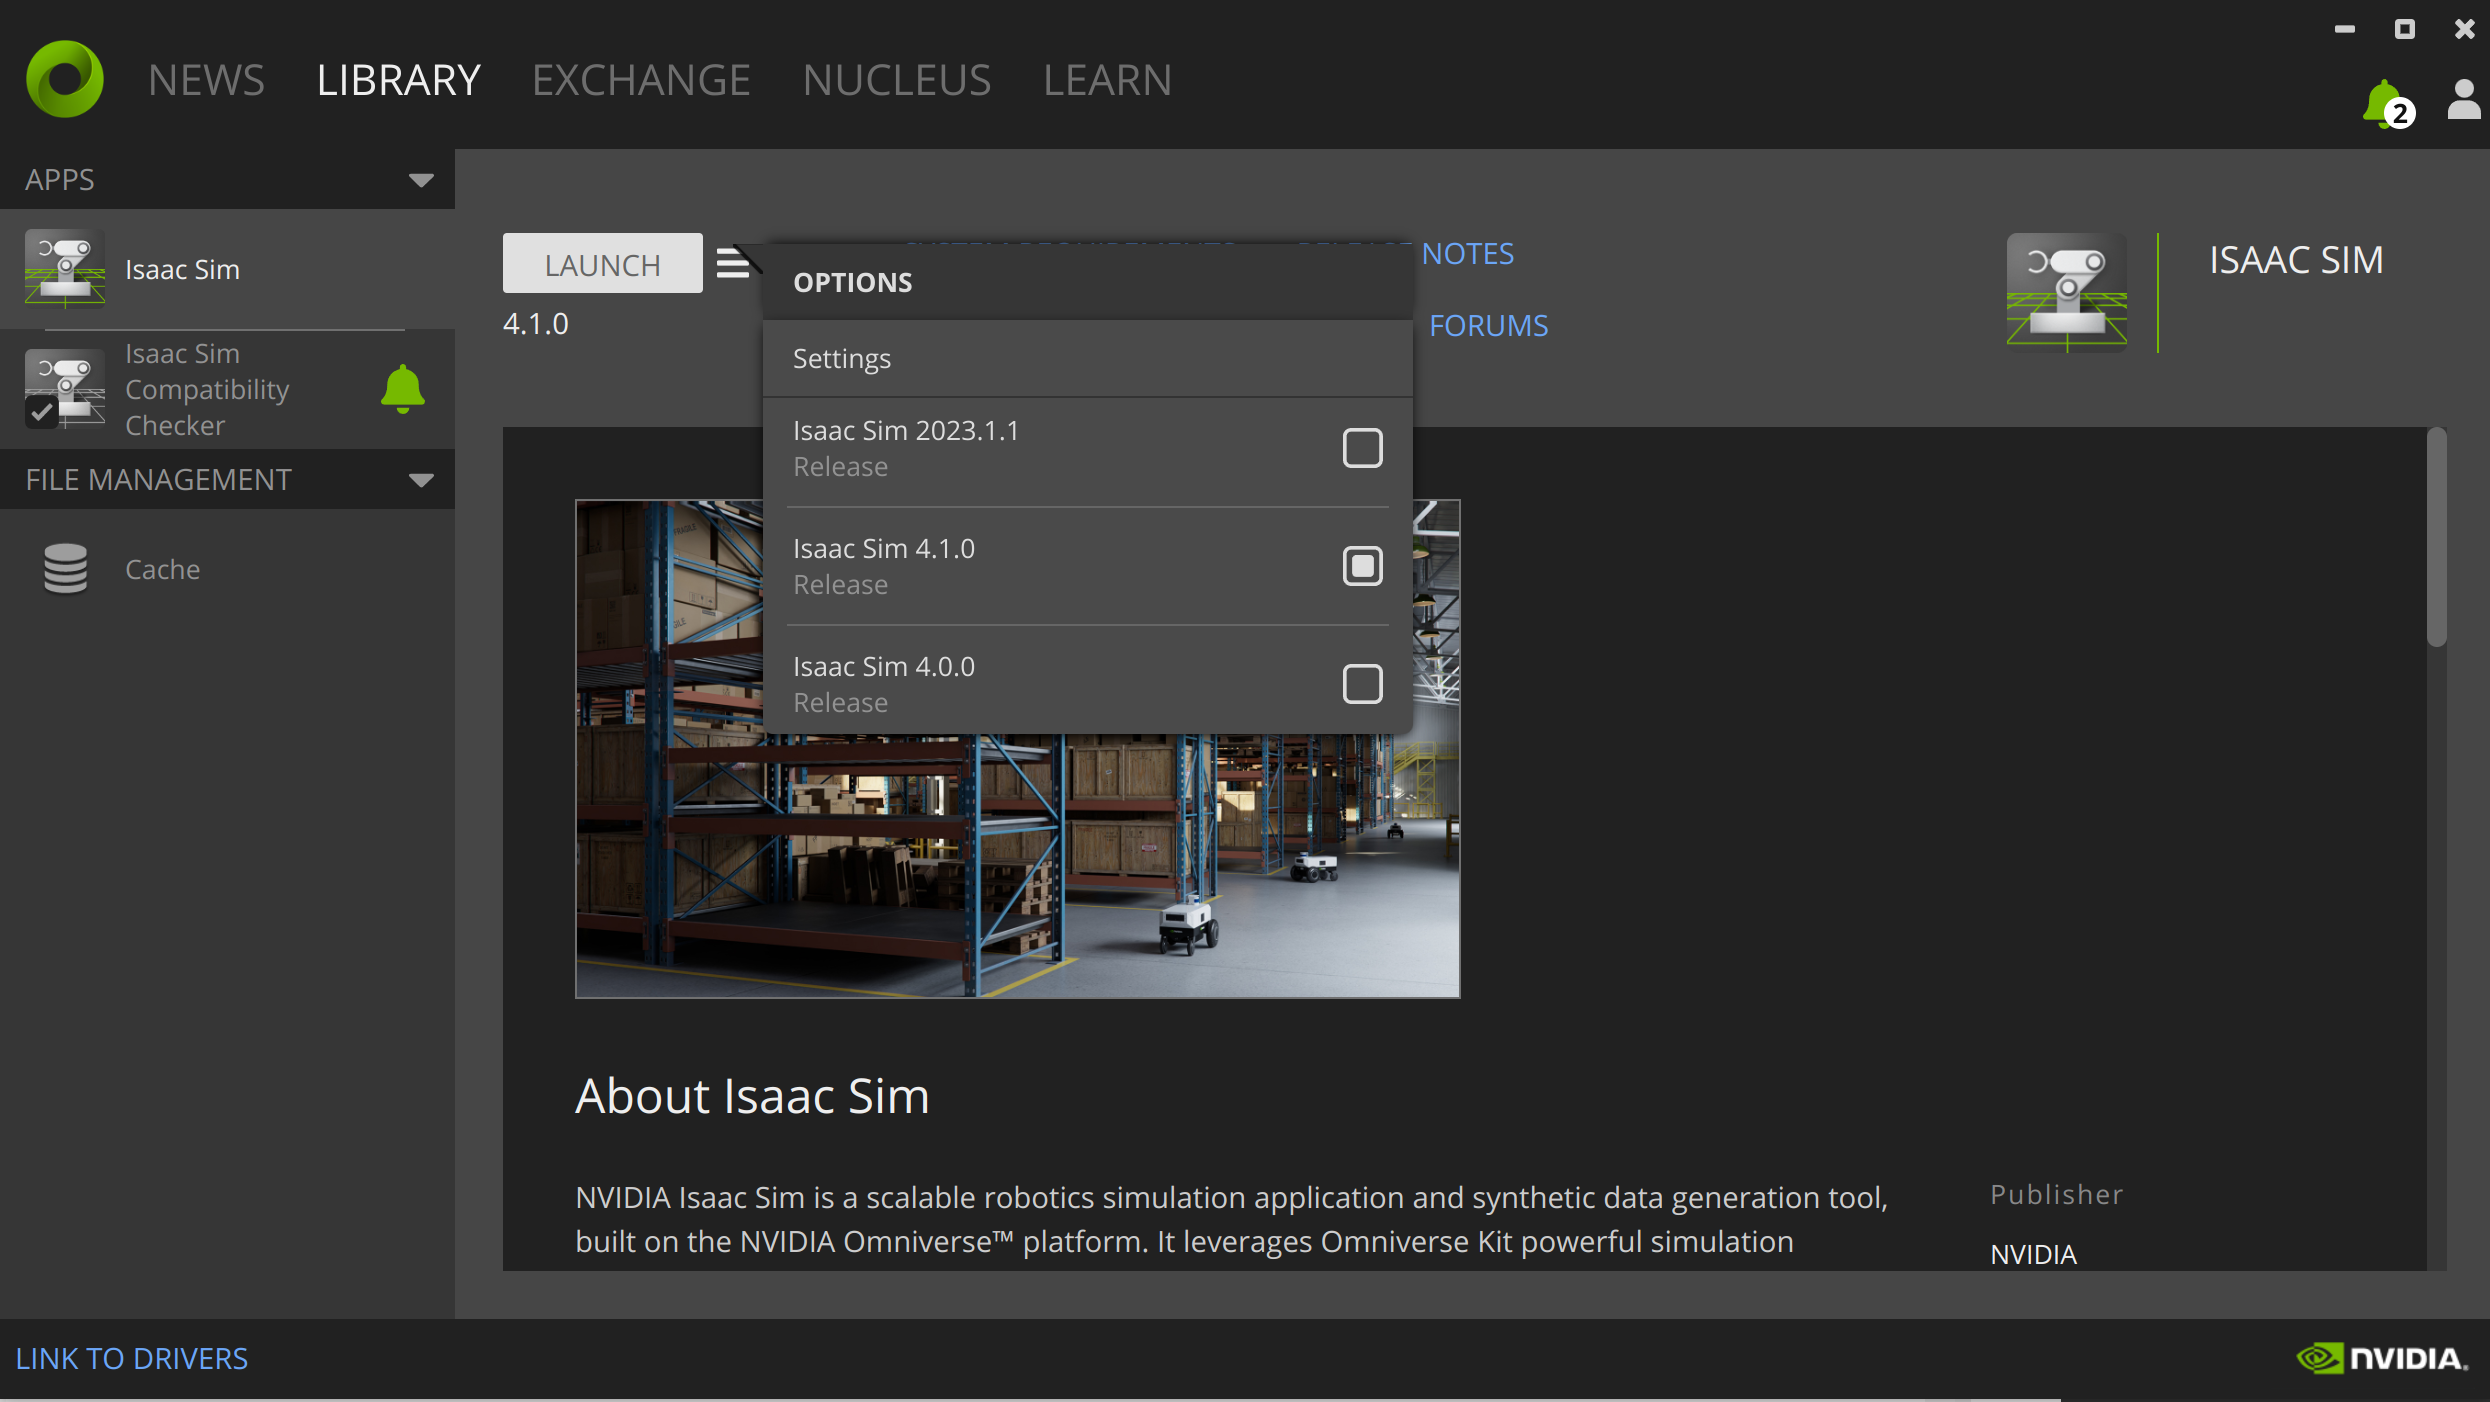Image resolution: width=2490 pixels, height=1402 pixels.
Task: Switch to the EXCHANGE tab
Action: (640, 80)
